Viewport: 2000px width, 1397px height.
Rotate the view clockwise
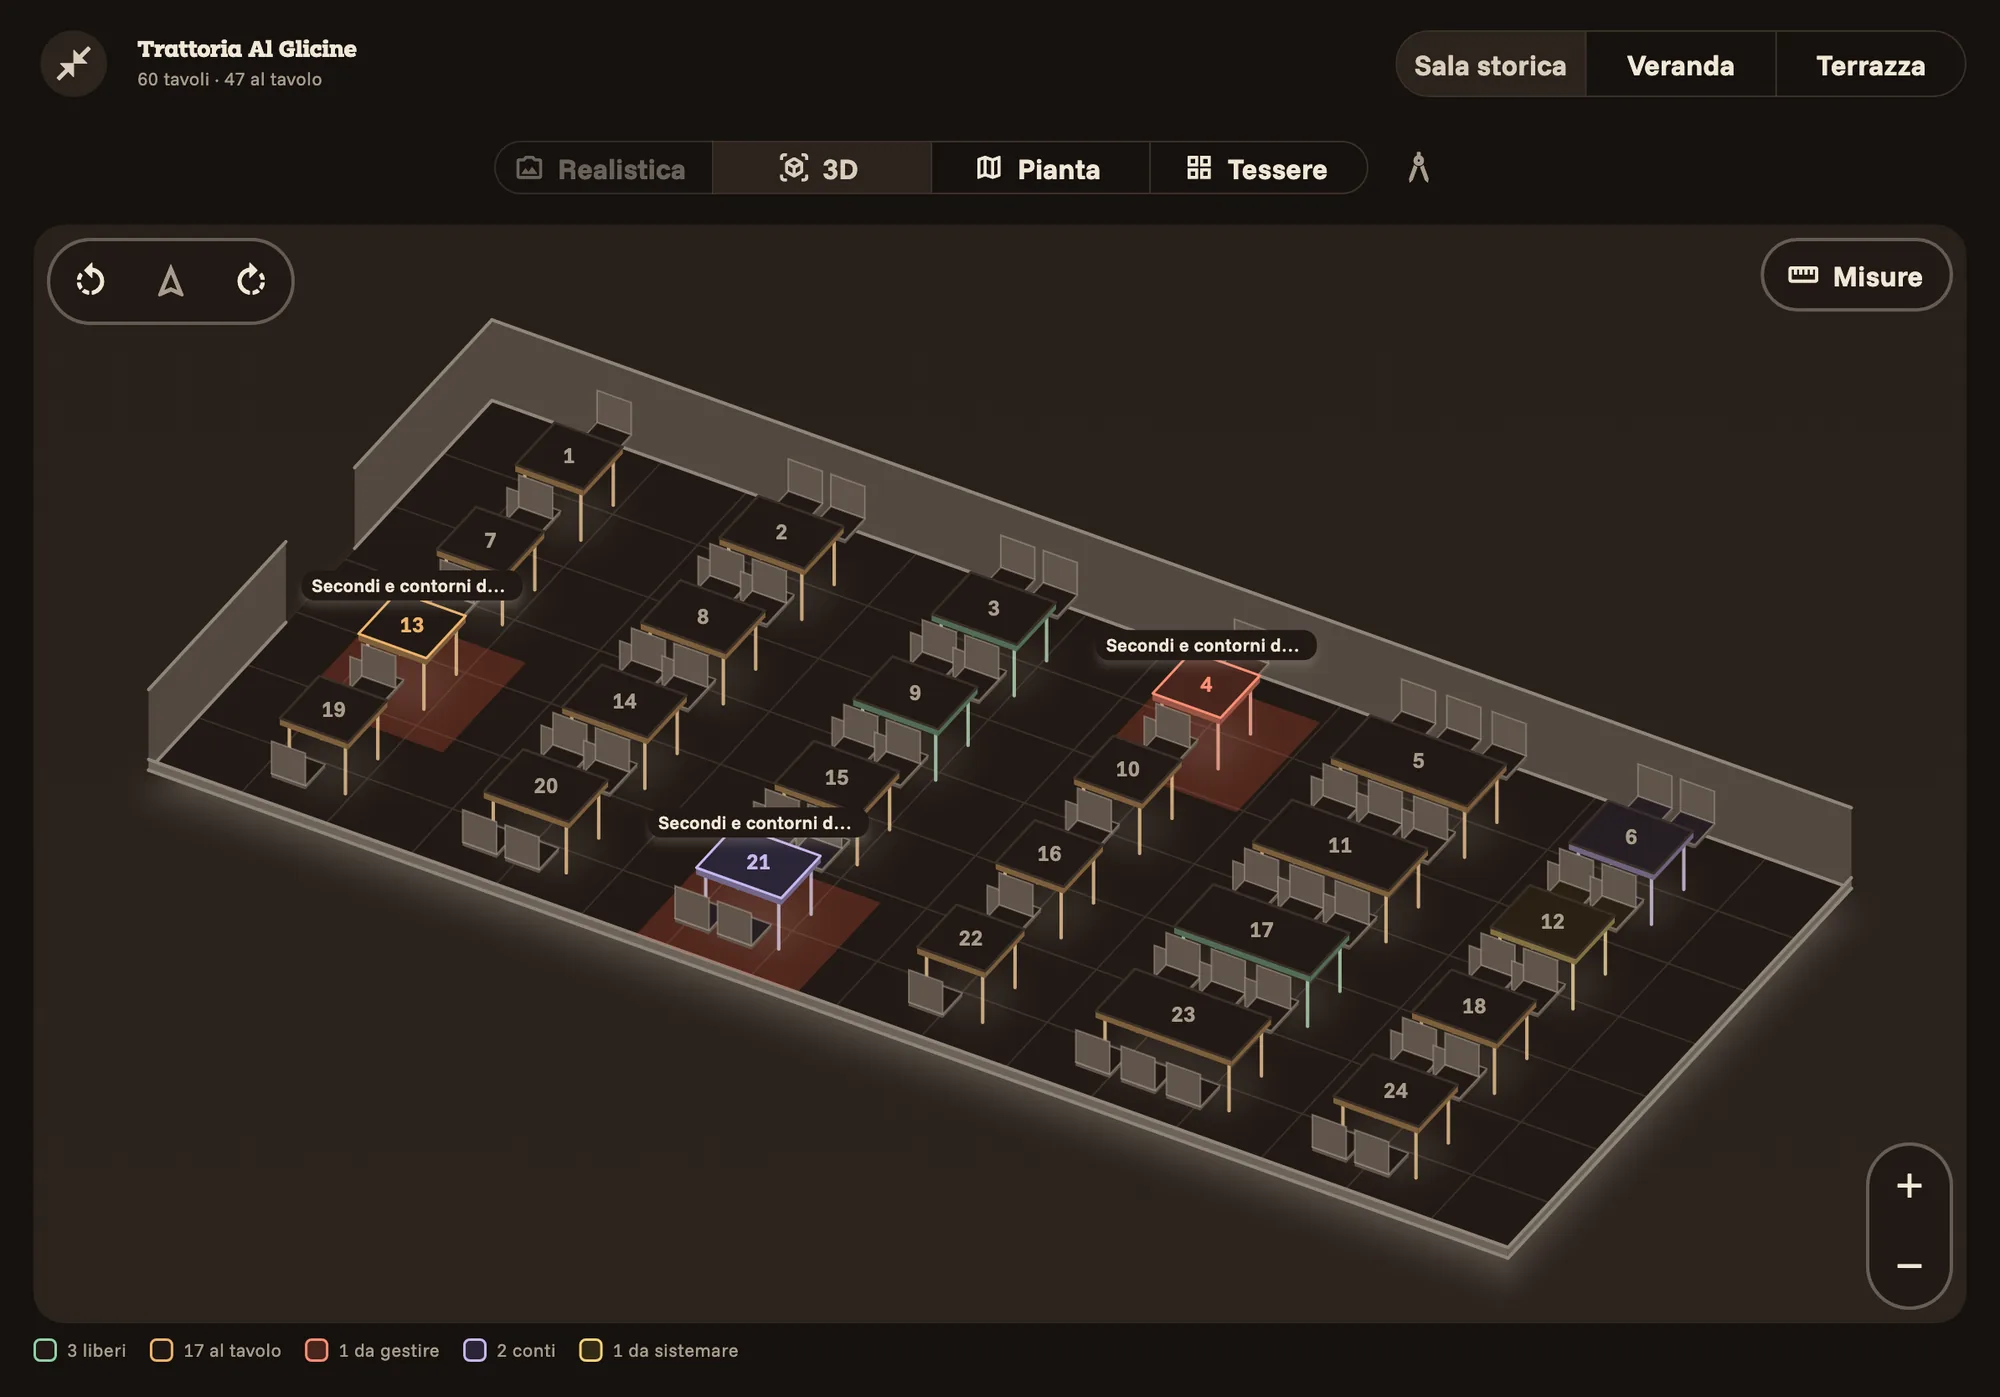[251, 280]
